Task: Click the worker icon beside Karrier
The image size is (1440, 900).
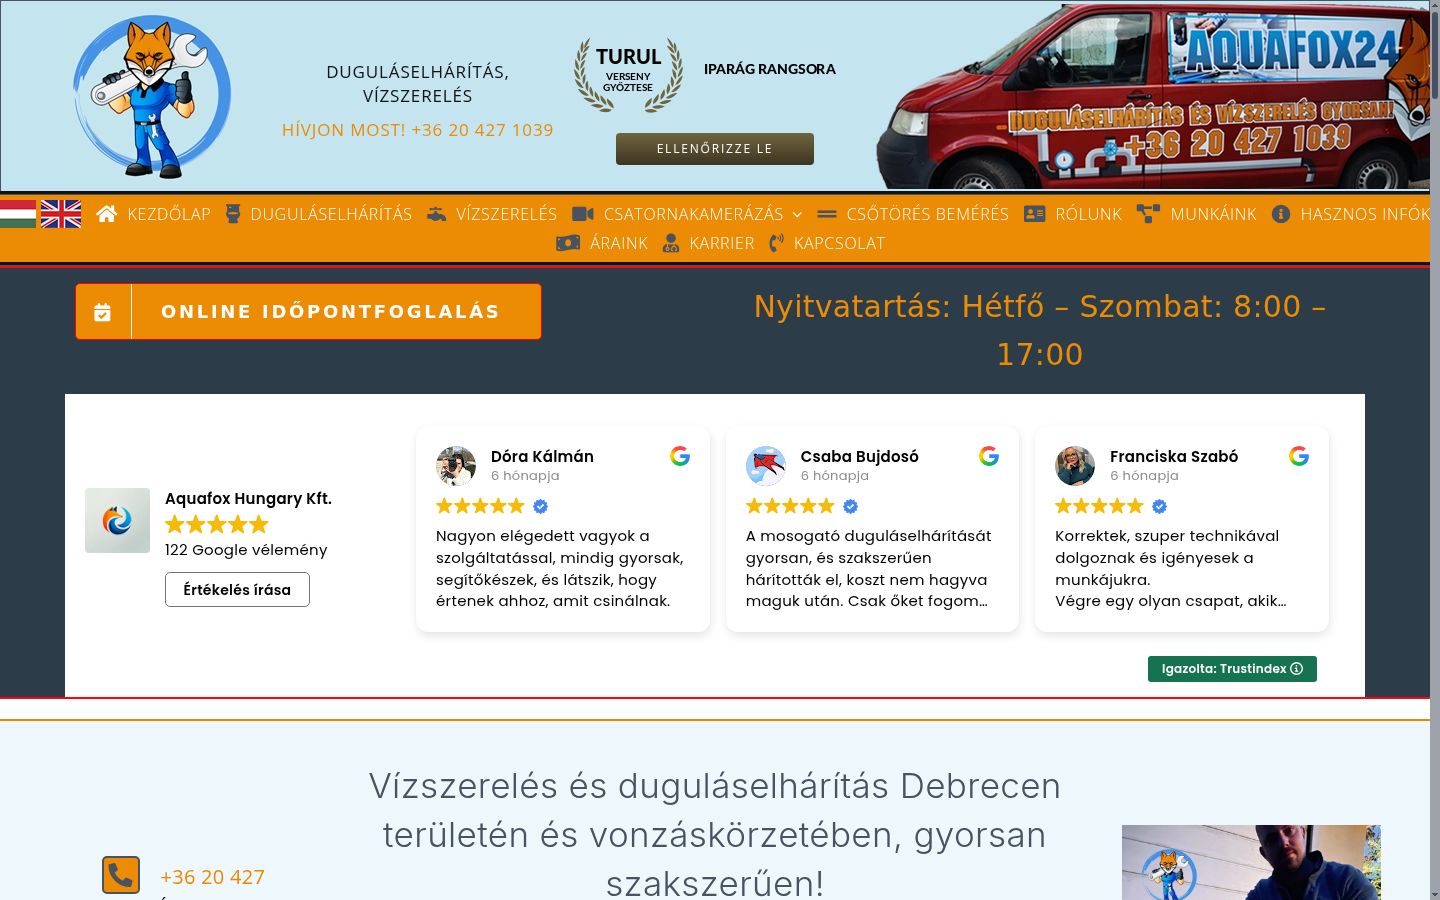Action: [x=671, y=243]
